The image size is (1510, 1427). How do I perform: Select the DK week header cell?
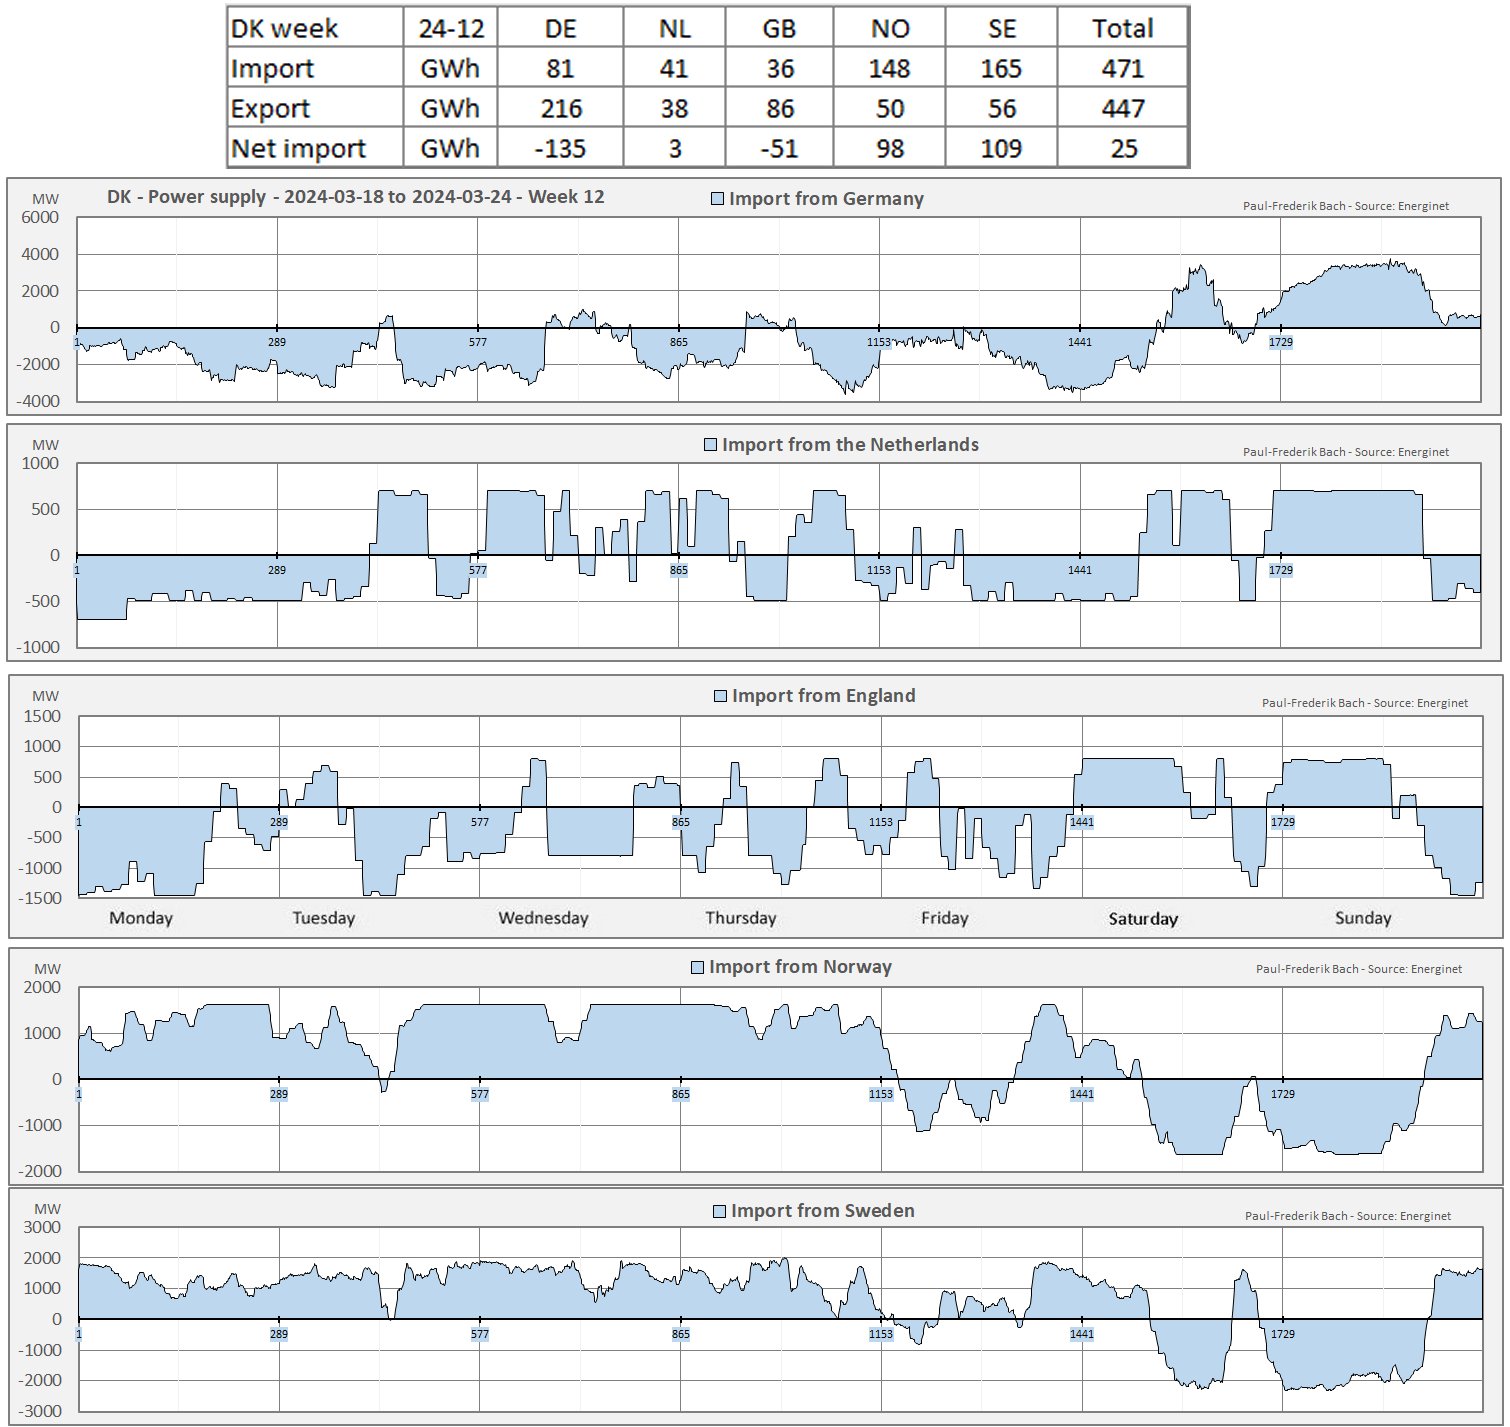click(x=285, y=28)
